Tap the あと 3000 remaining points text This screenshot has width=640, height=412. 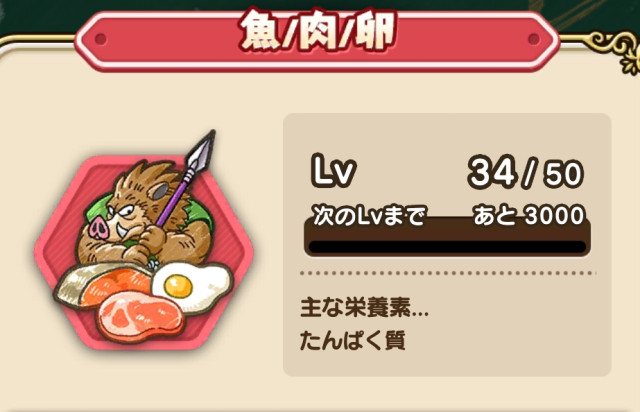point(529,215)
